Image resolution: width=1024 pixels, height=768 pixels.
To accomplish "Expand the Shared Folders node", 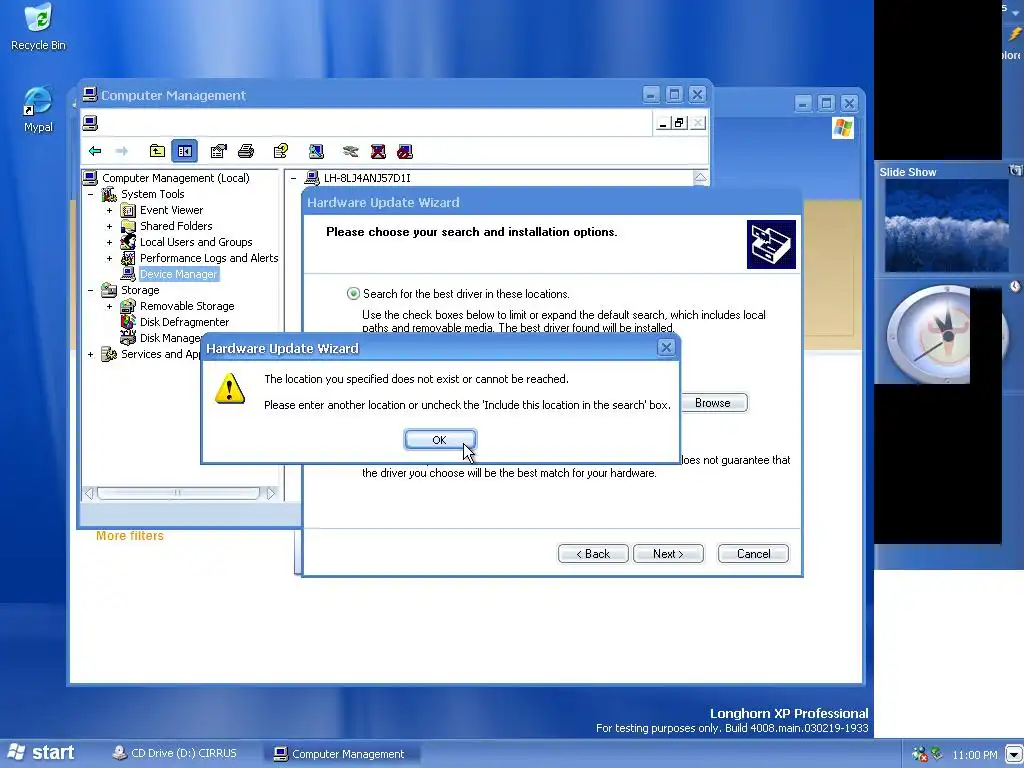I will (110, 226).
